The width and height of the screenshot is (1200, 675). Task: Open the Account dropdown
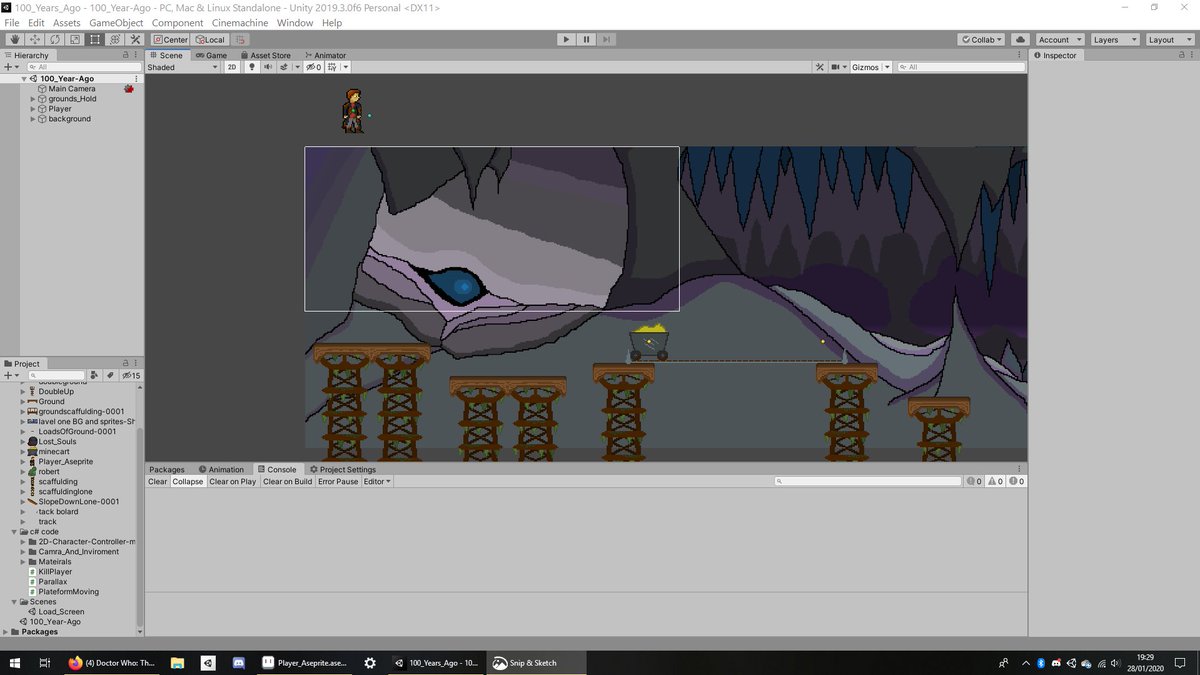click(x=1058, y=39)
